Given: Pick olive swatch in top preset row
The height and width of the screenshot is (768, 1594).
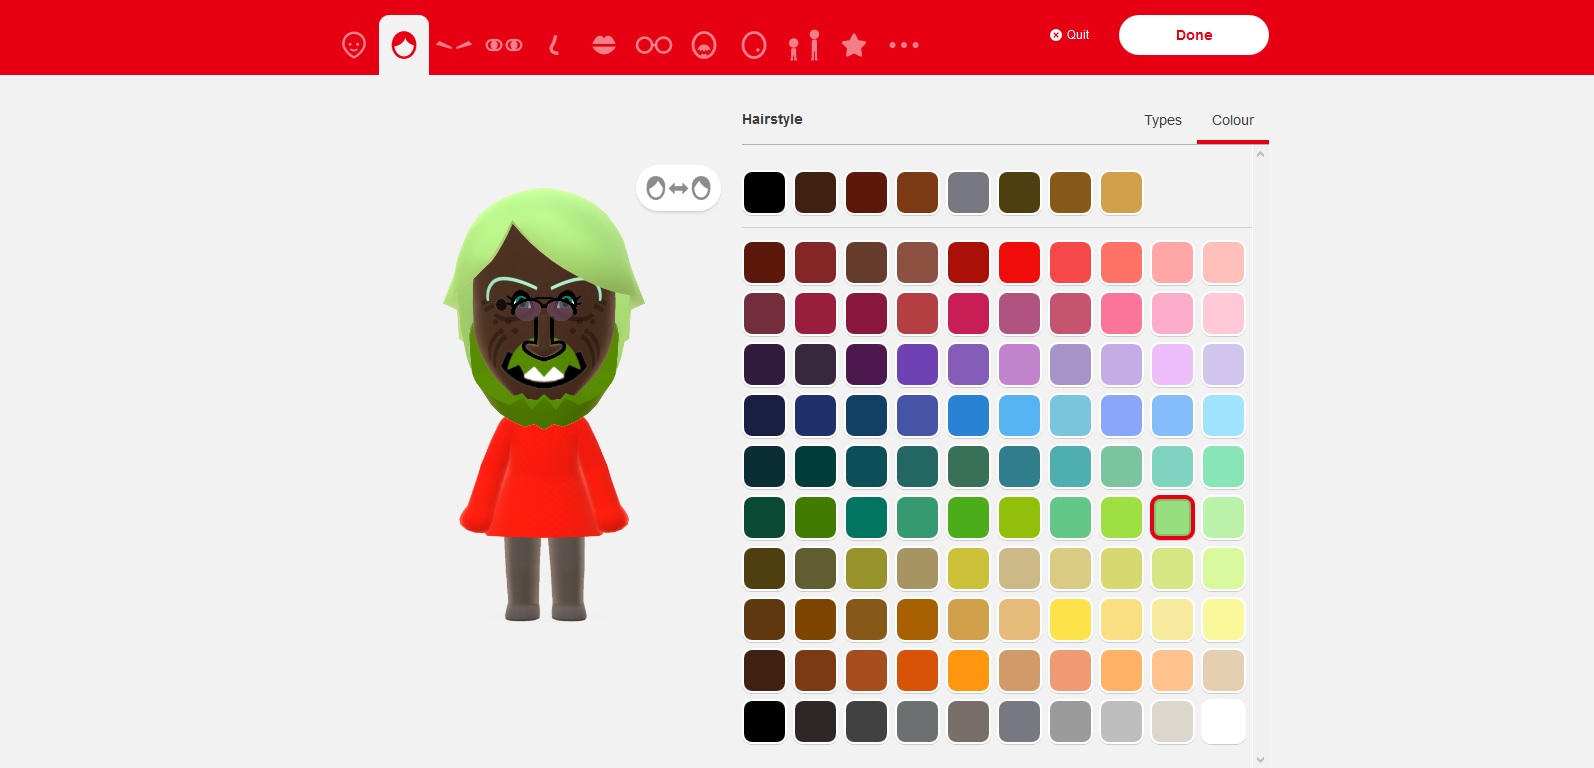Looking at the screenshot, I should pos(1020,193).
